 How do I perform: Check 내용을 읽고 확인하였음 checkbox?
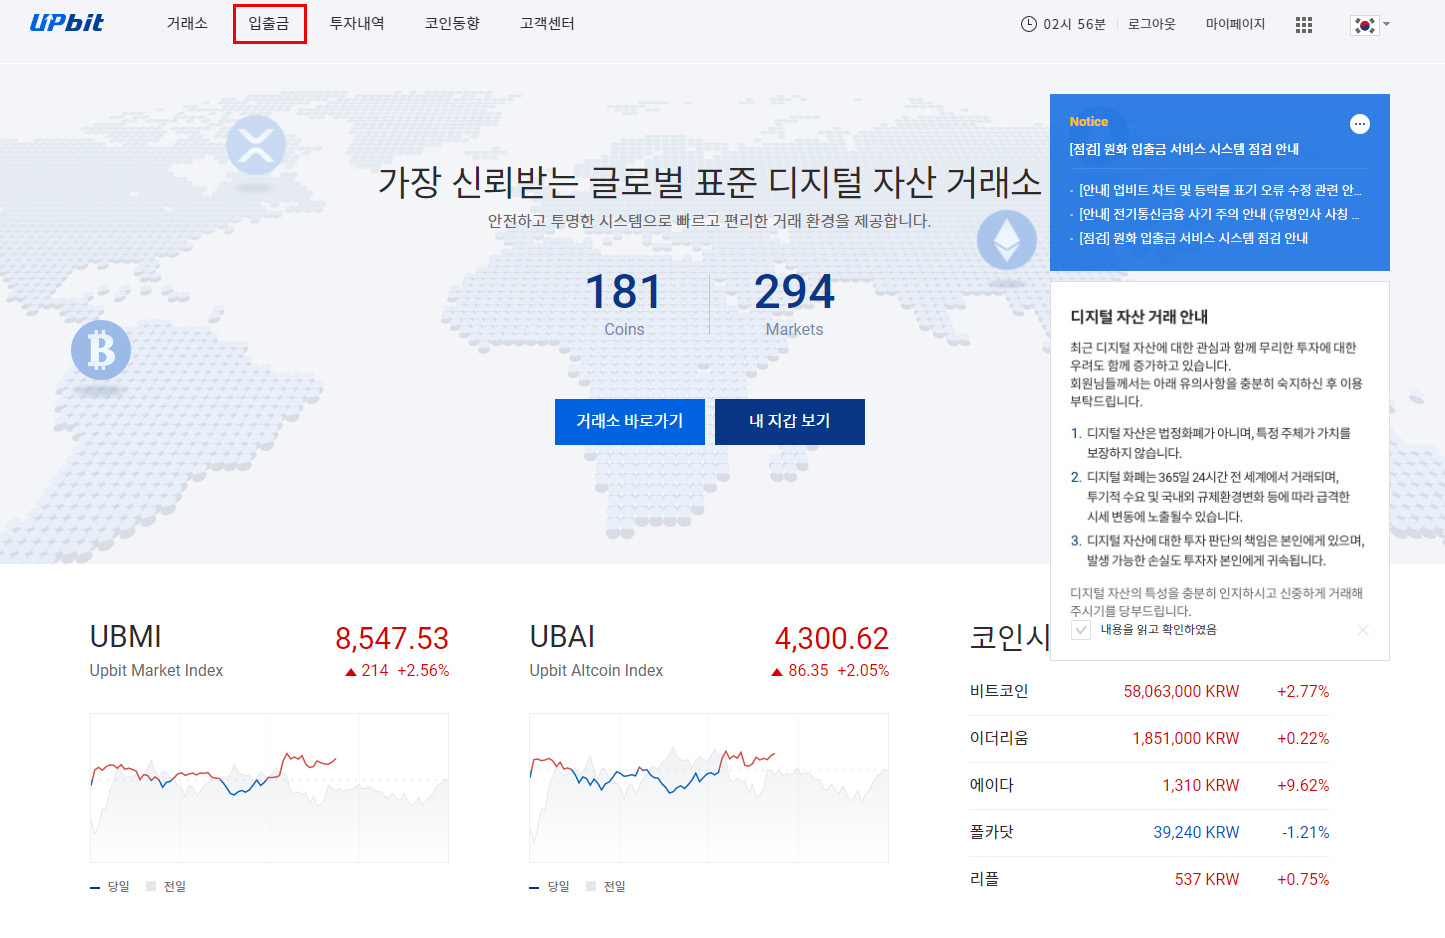coord(1081,630)
